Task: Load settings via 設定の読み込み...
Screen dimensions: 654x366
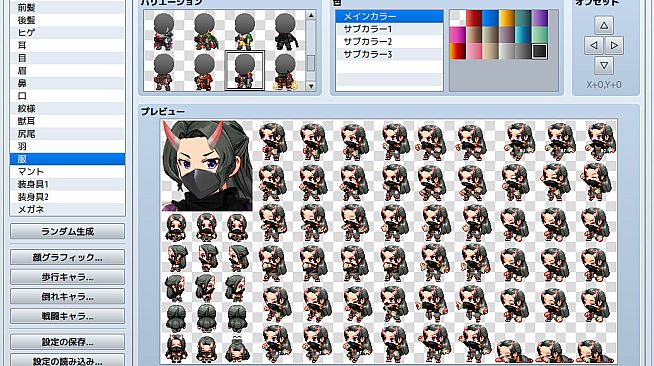Action: coord(67,360)
